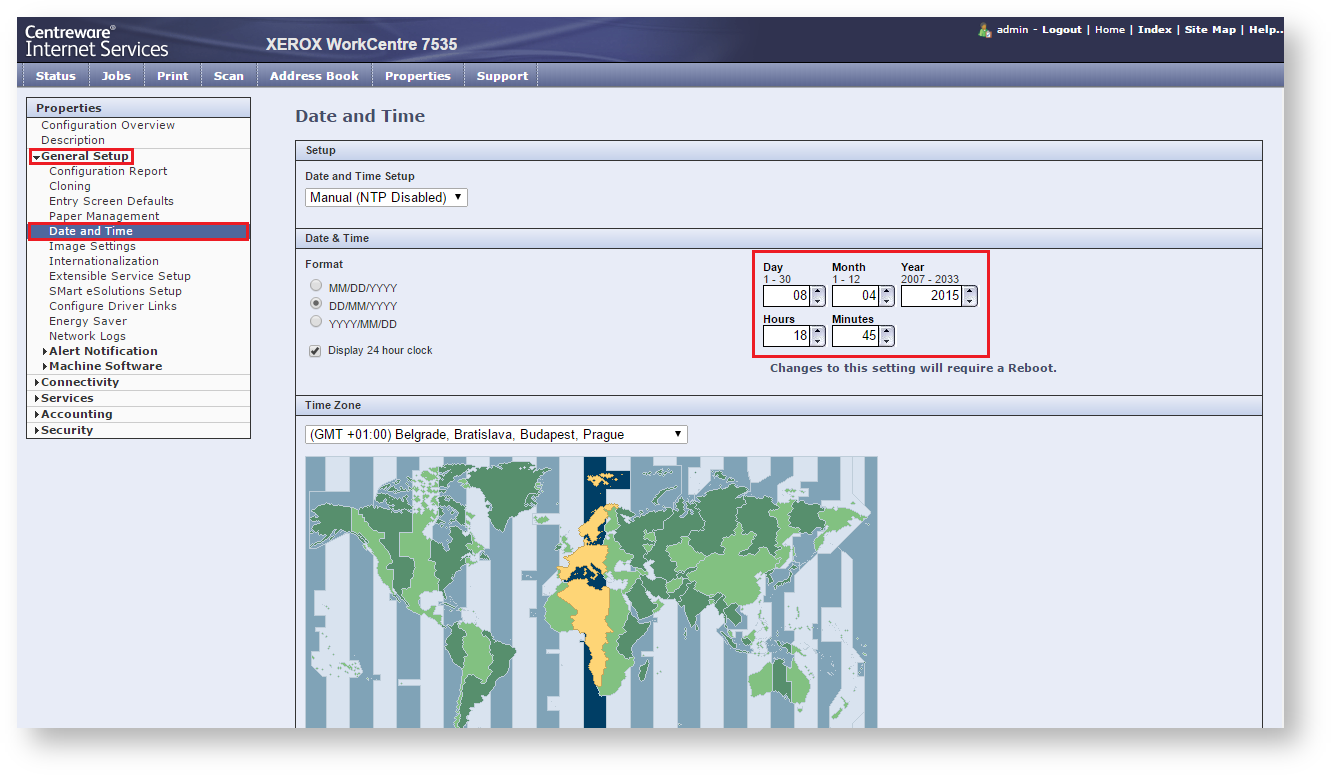This screenshot has height=776, width=1332.
Task: Increase the Day value with up arrow
Action: 818,291
